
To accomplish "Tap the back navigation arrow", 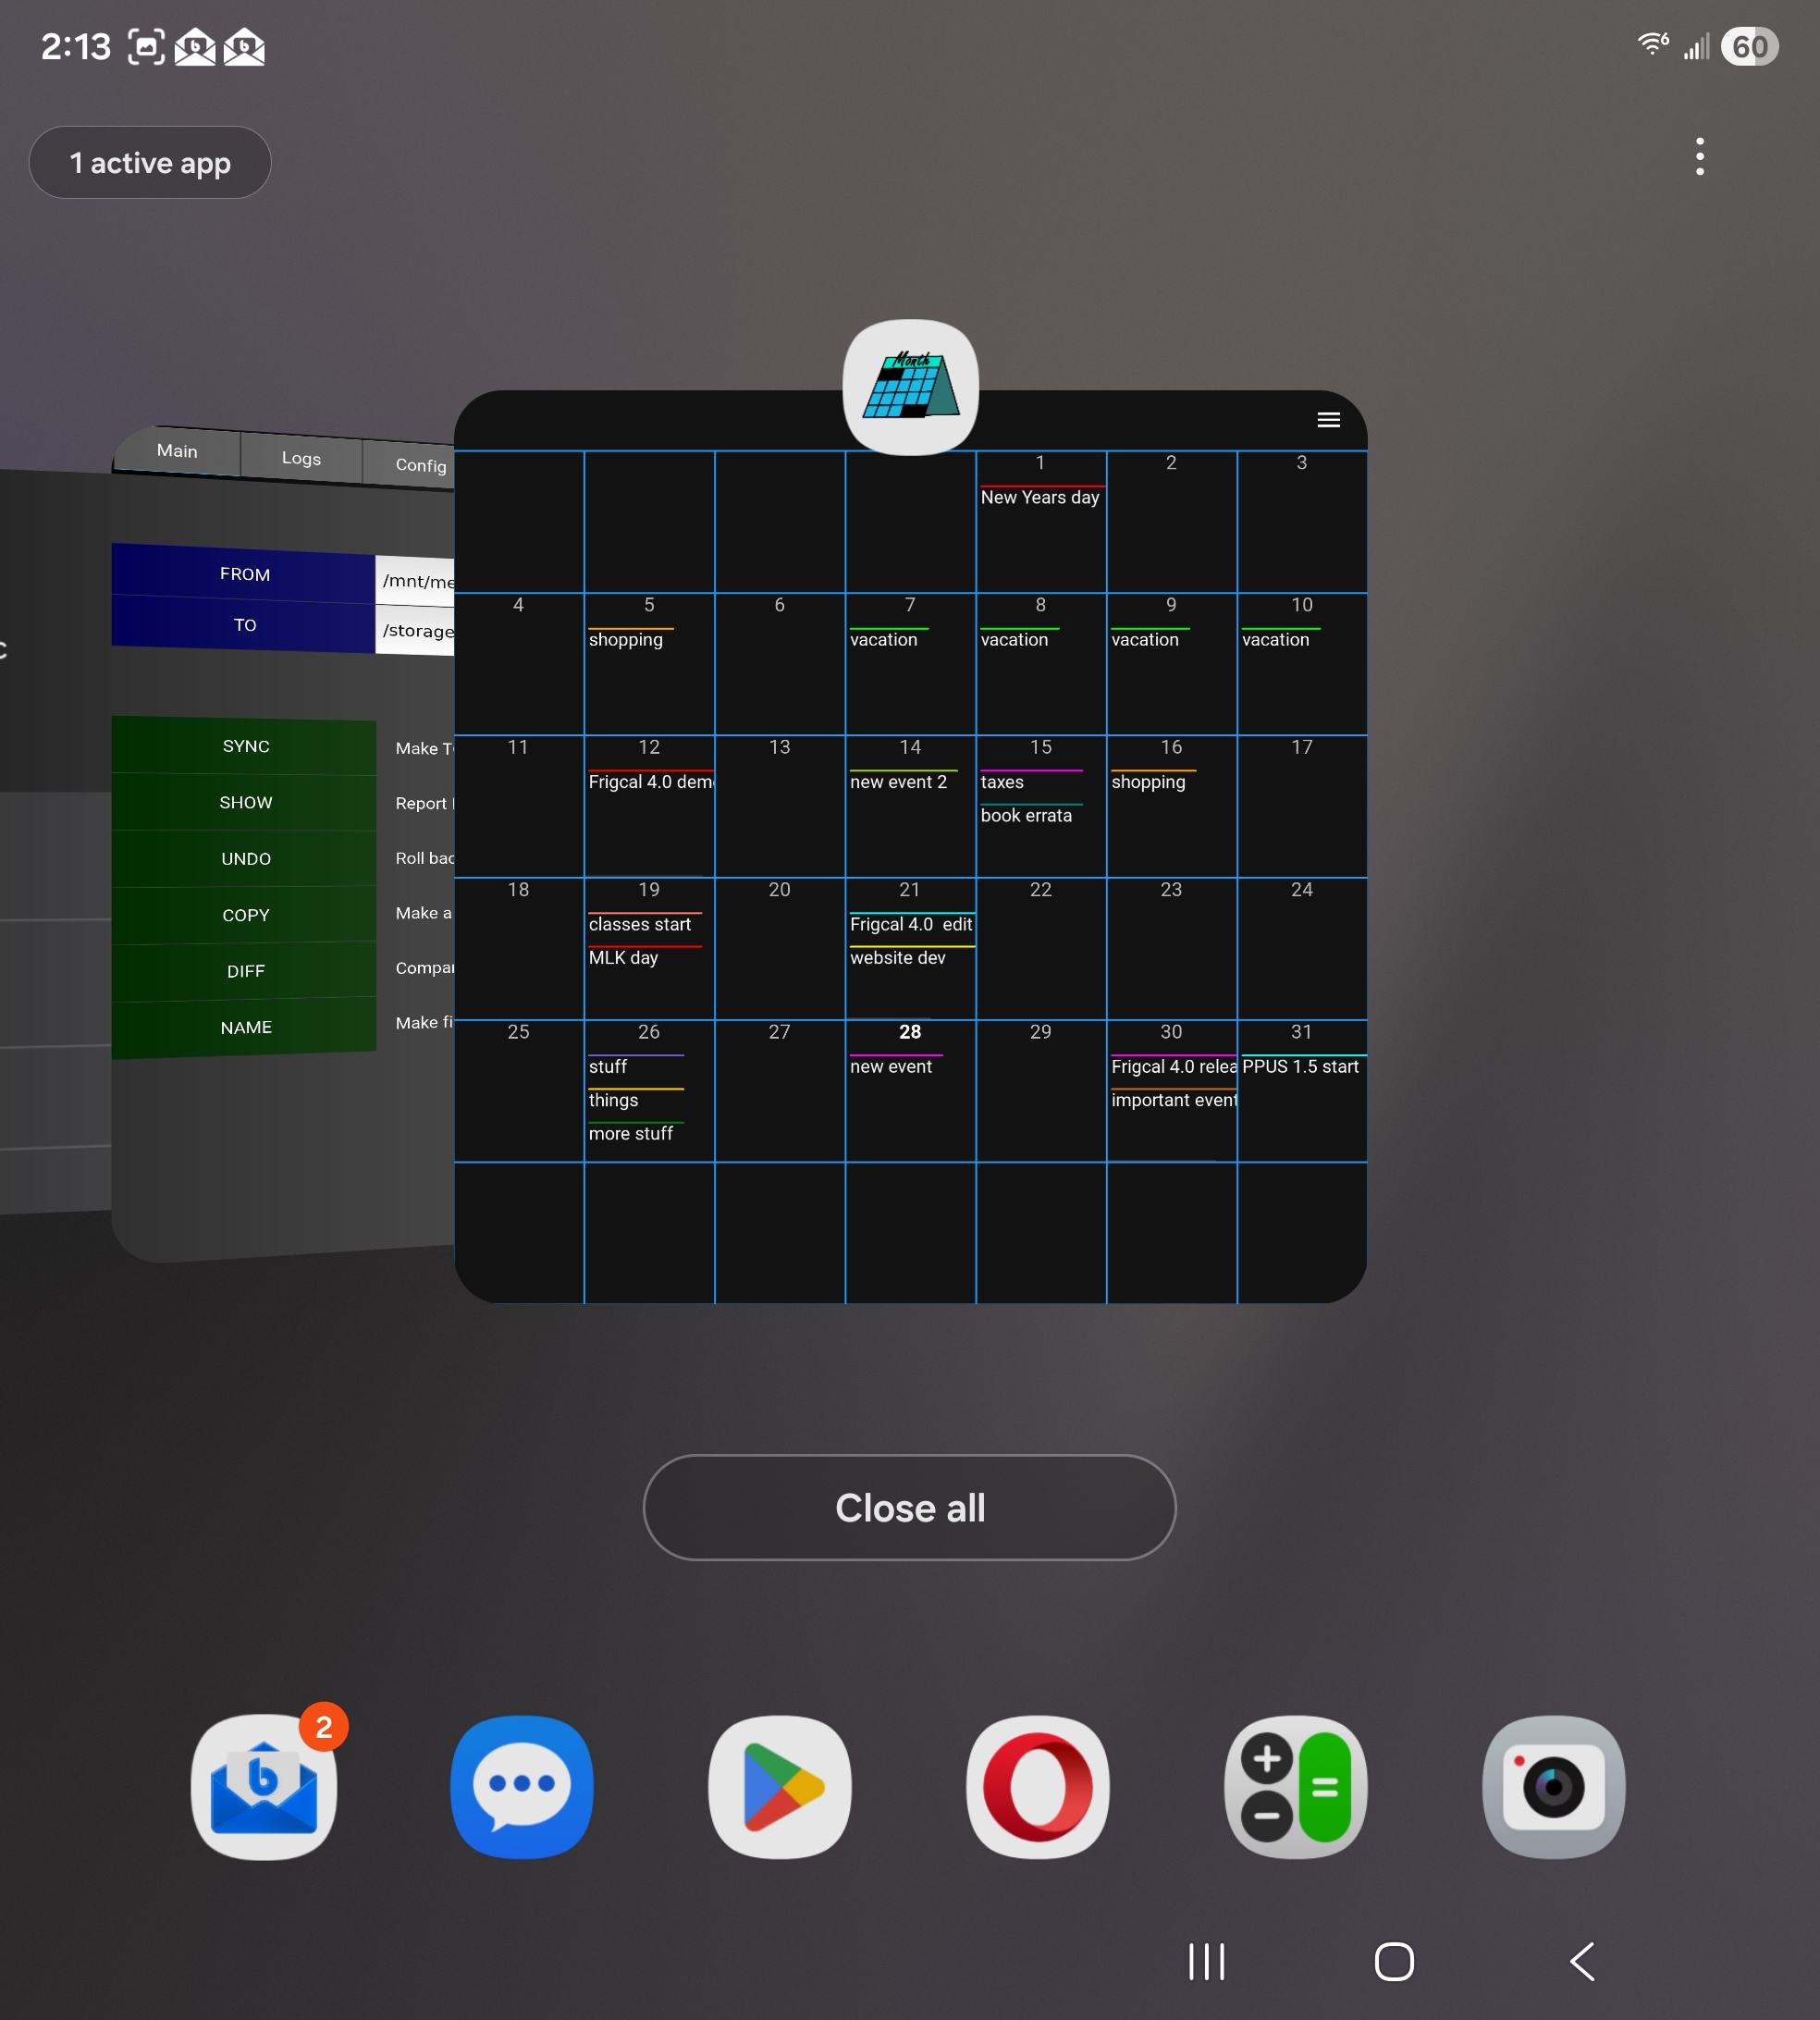I will click(1582, 1961).
